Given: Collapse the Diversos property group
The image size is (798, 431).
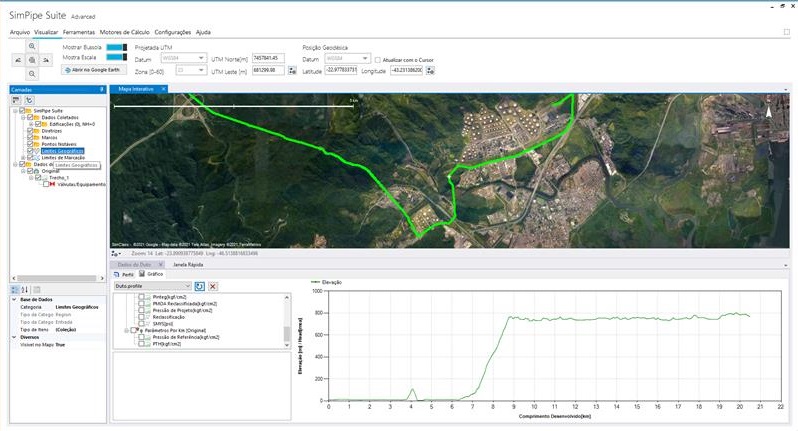Looking at the screenshot, I should coord(14,337).
